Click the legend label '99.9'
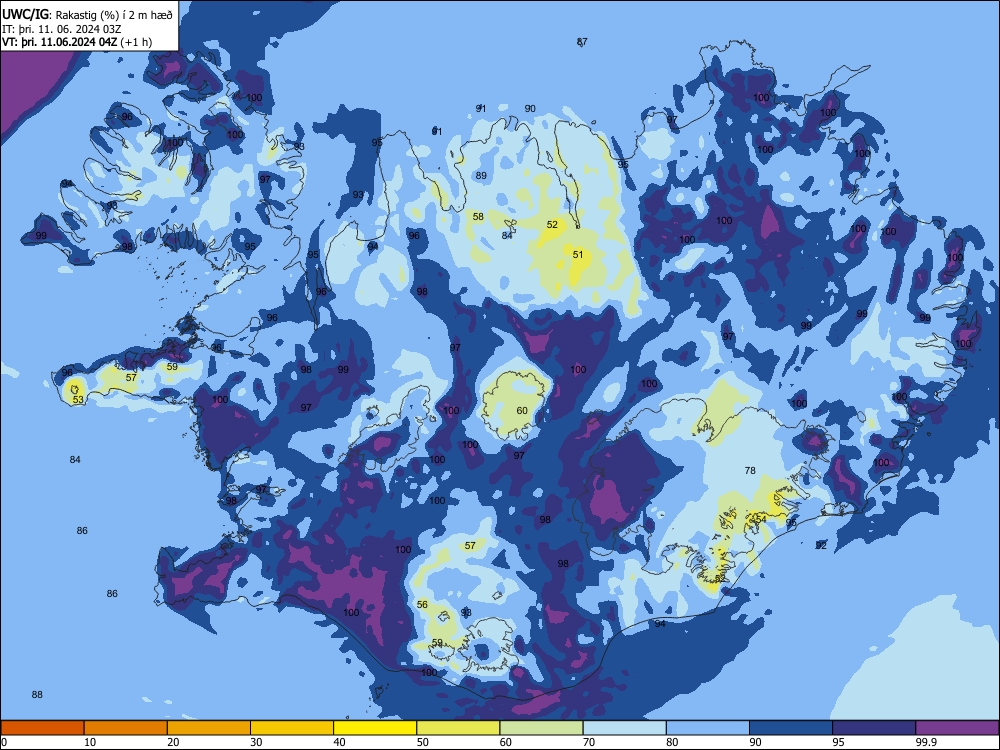Viewport: 1000px width, 750px height. coord(926,742)
